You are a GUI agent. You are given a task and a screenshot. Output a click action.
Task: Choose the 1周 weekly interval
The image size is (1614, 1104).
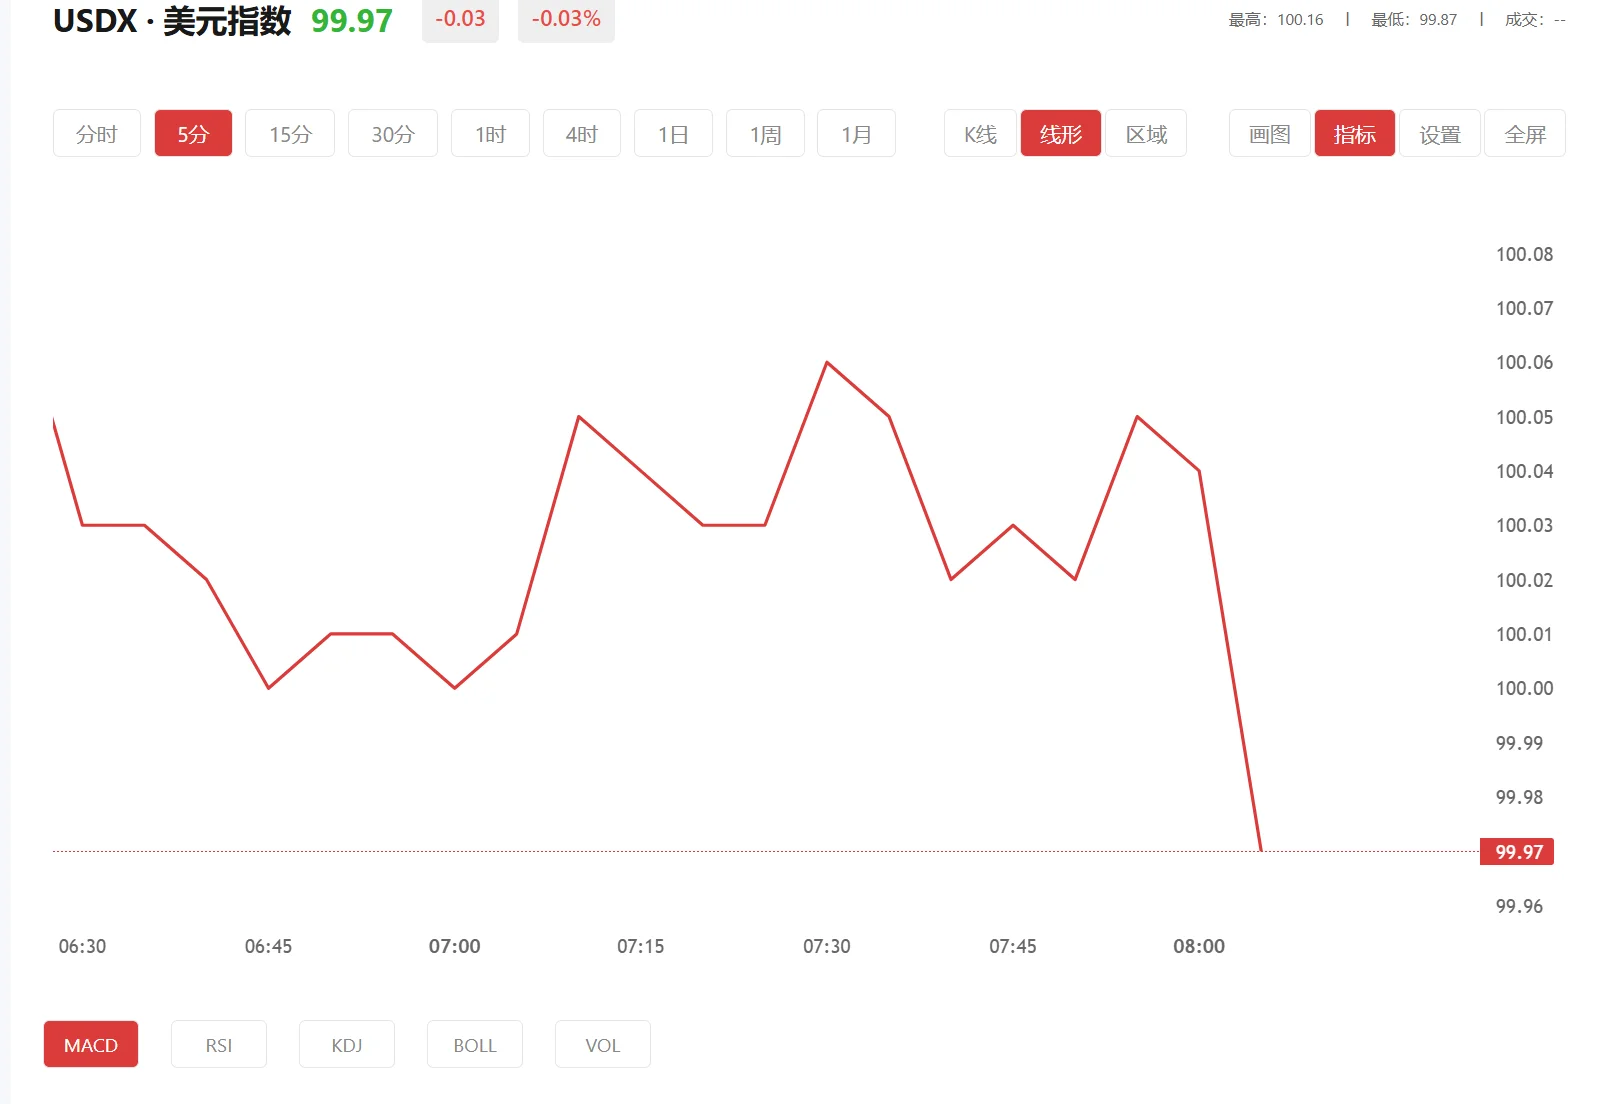point(765,134)
